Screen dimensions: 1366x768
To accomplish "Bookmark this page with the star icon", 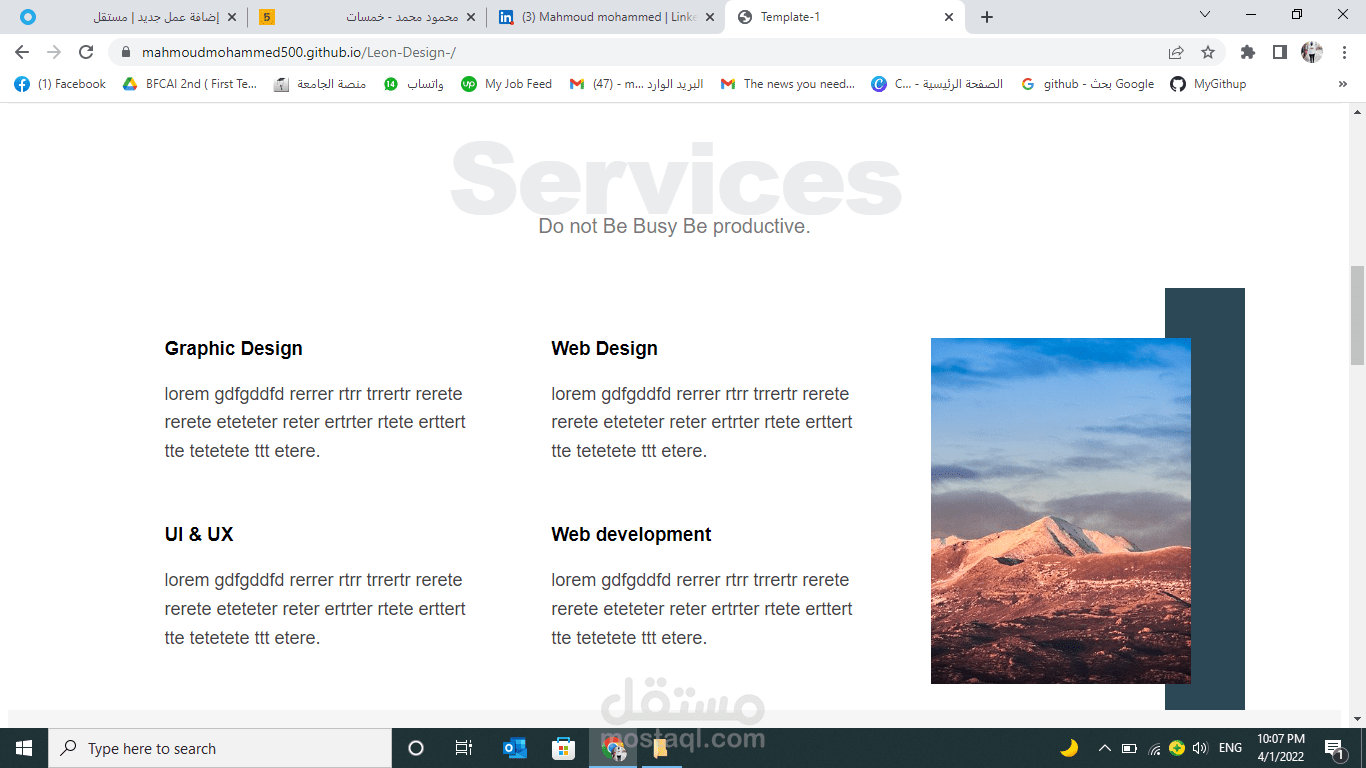I will pos(1208,52).
